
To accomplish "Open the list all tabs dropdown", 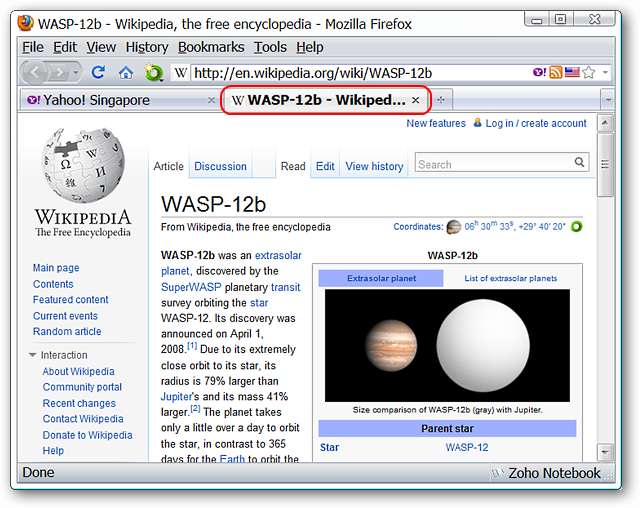I will [608, 100].
